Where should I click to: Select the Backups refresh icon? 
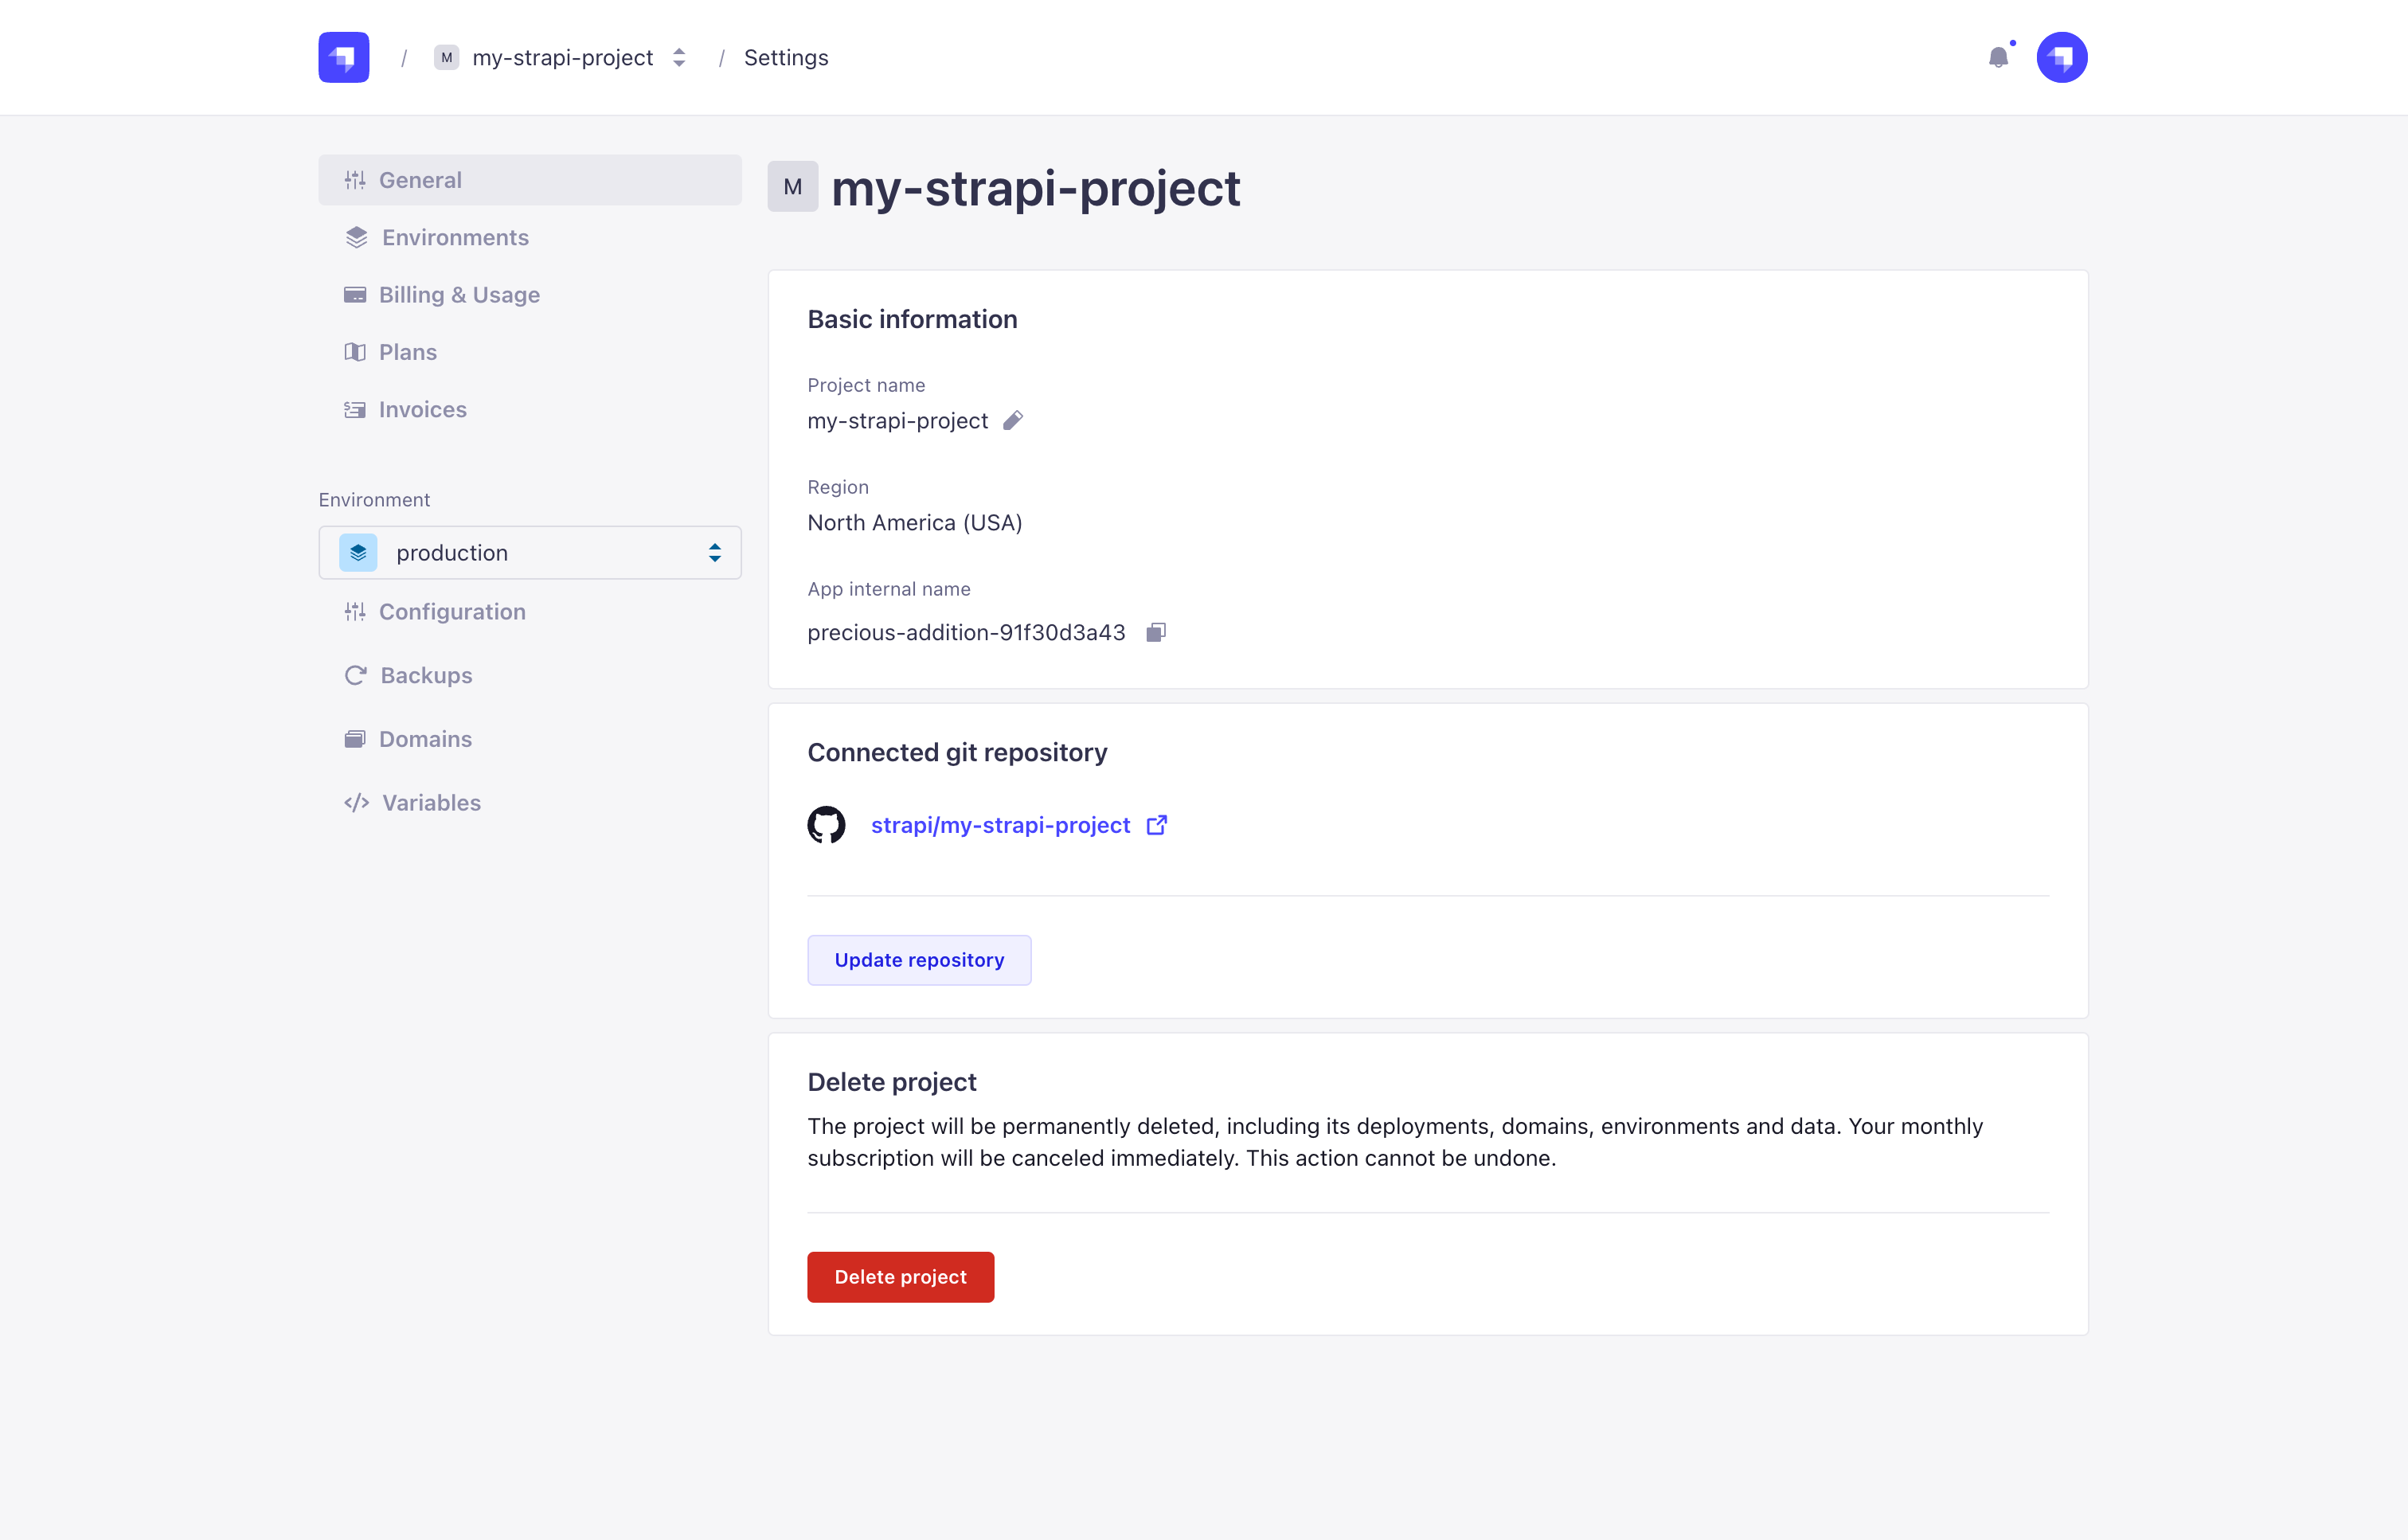coord(356,675)
